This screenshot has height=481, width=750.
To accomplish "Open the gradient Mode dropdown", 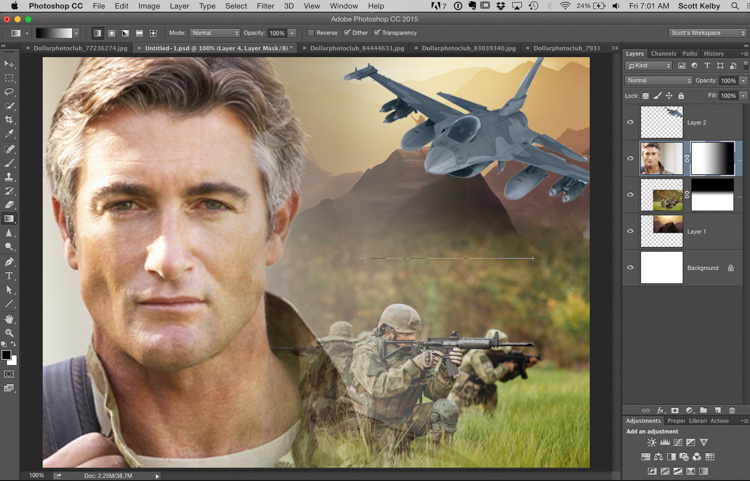I will pos(215,33).
